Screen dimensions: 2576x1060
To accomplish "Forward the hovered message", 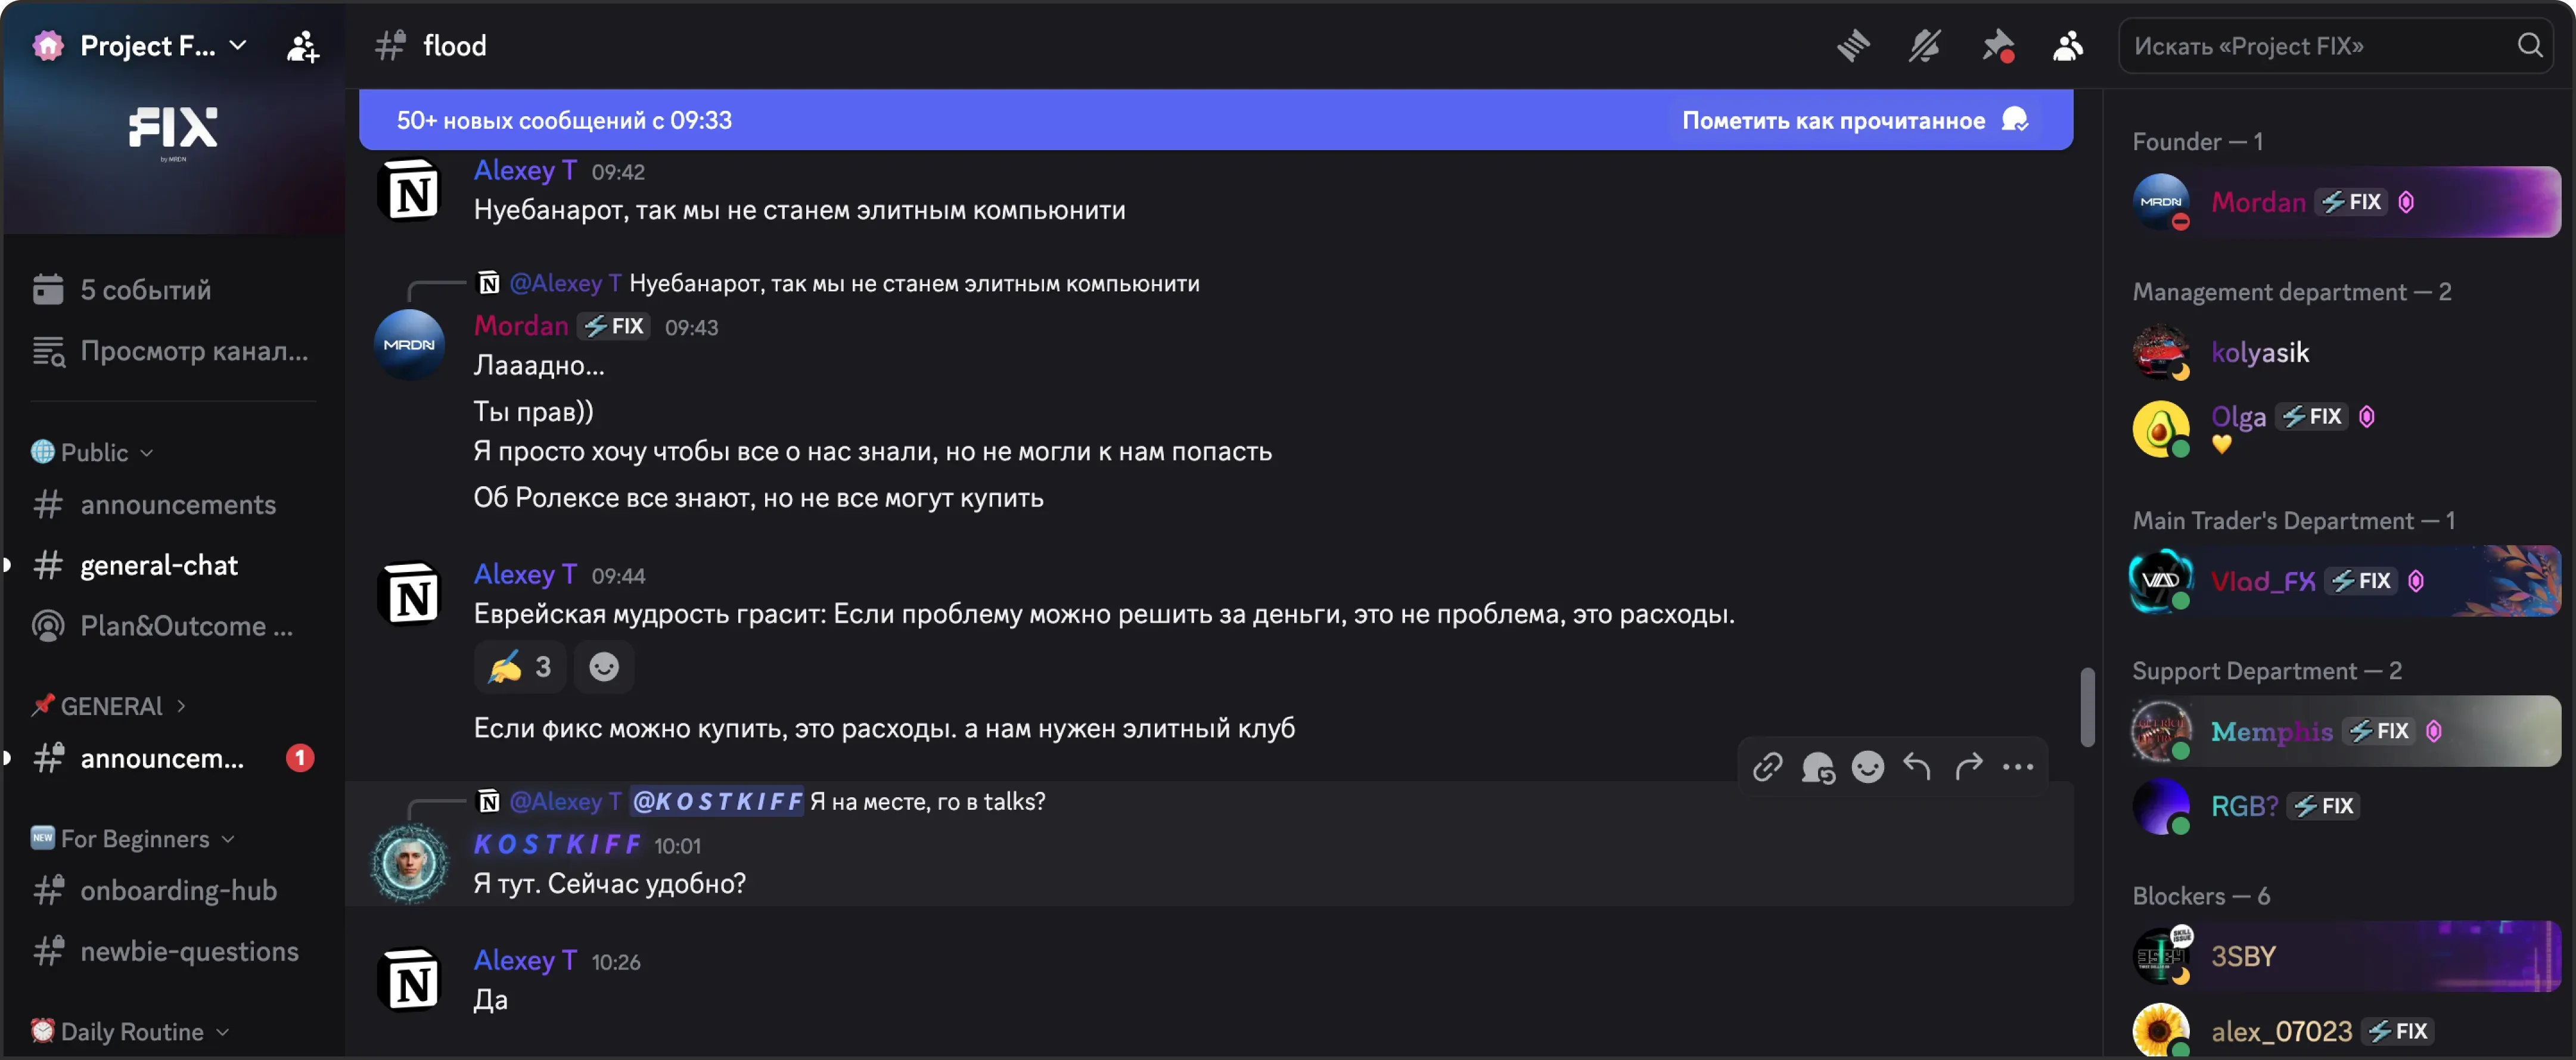I will click(x=1968, y=767).
